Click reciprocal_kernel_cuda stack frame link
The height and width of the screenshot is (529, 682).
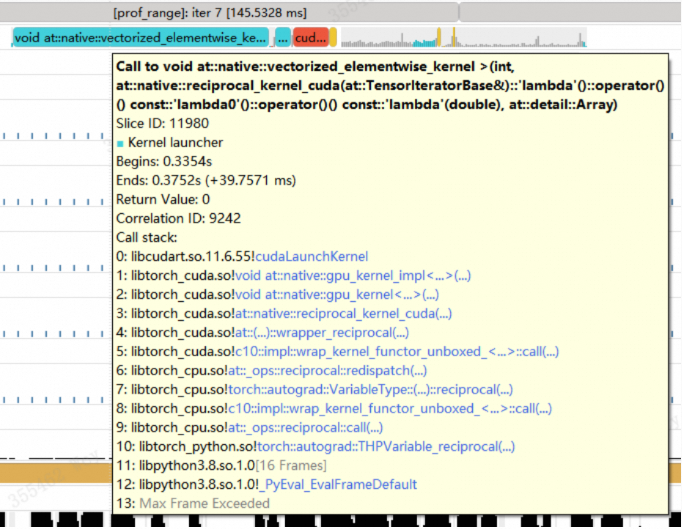[344, 313]
